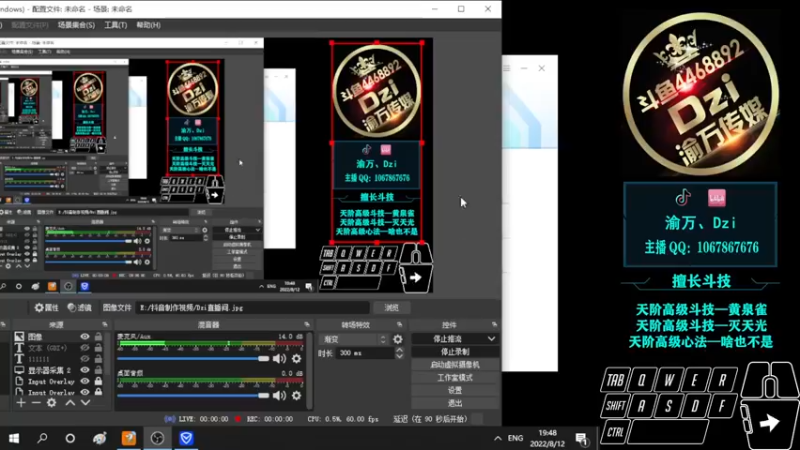Viewport: 800px width, 450px height.
Task: Select the 图像 source type icon
Action: pyautogui.click(x=19, y=336)
